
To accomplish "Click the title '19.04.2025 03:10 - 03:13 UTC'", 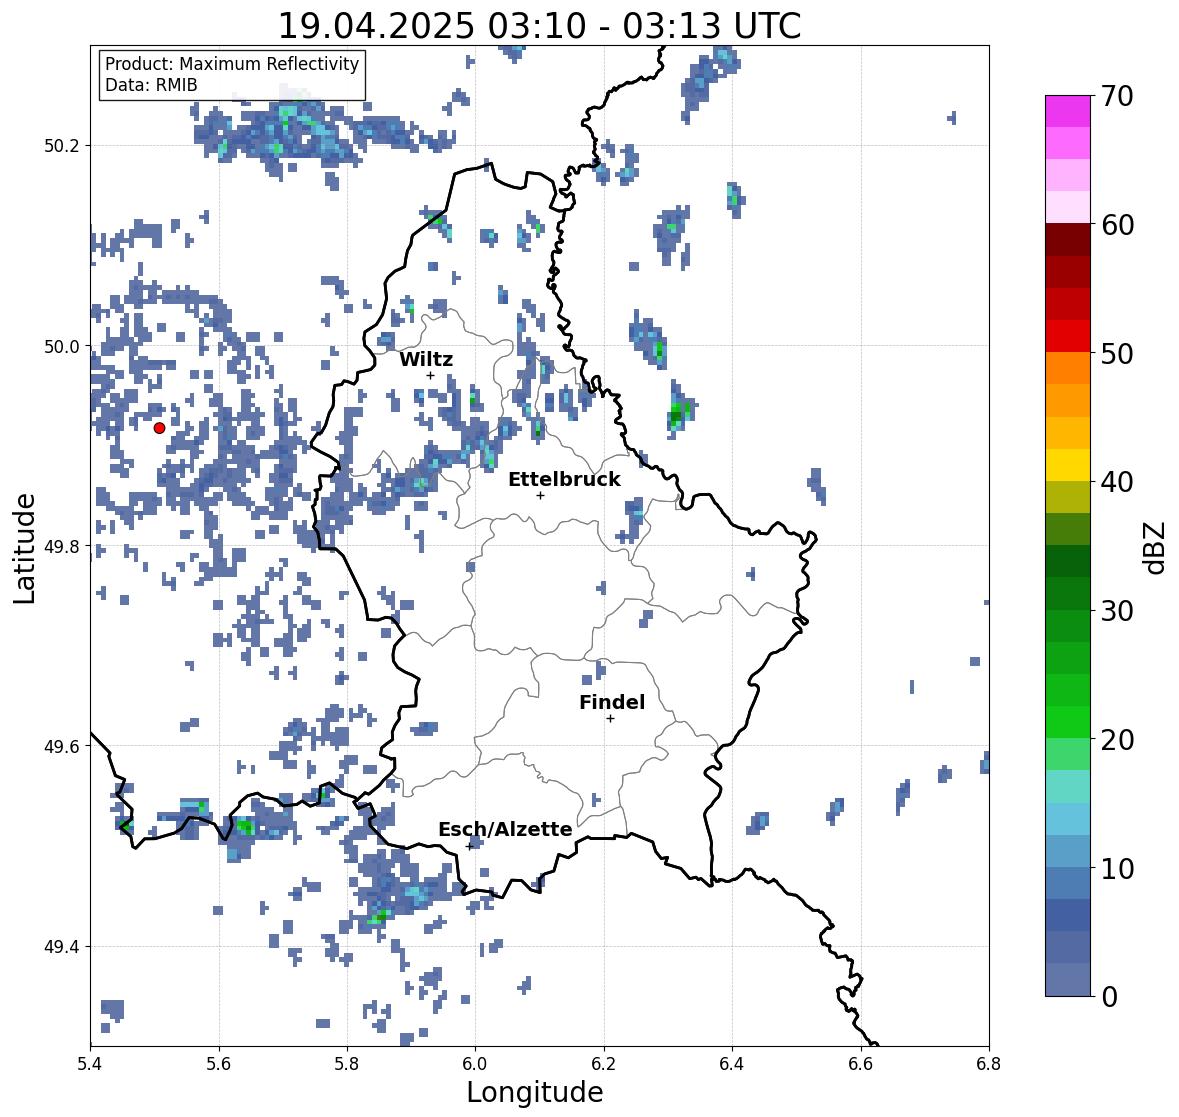I will coord(540,26).
